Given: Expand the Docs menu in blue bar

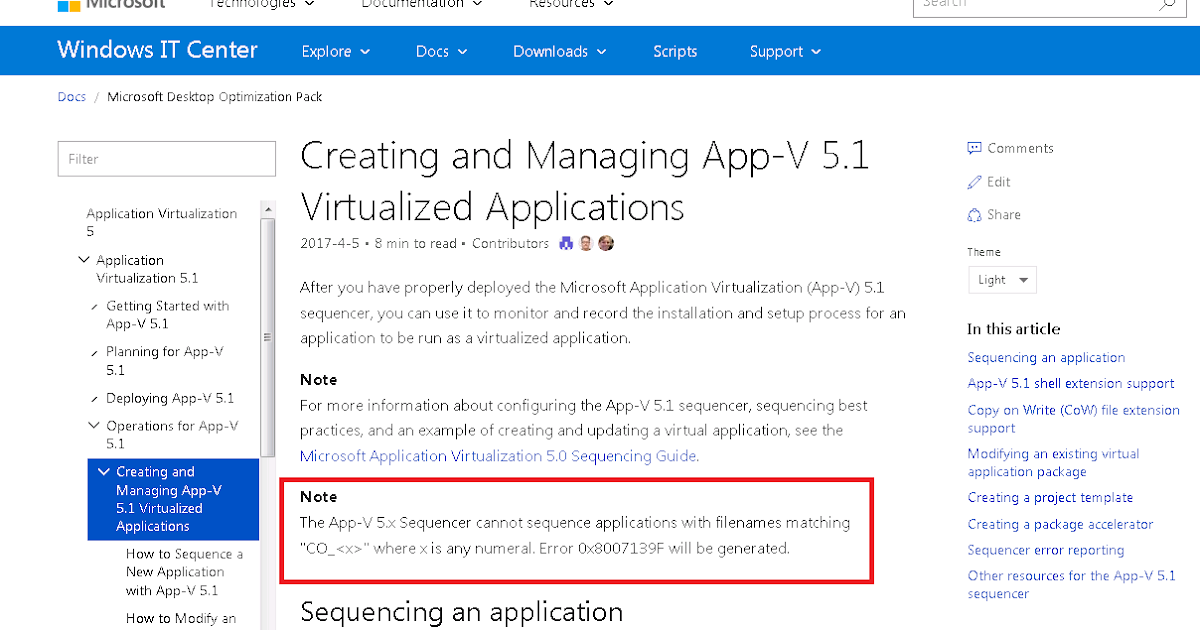Looking at the screenshot, I should point(440,51).
